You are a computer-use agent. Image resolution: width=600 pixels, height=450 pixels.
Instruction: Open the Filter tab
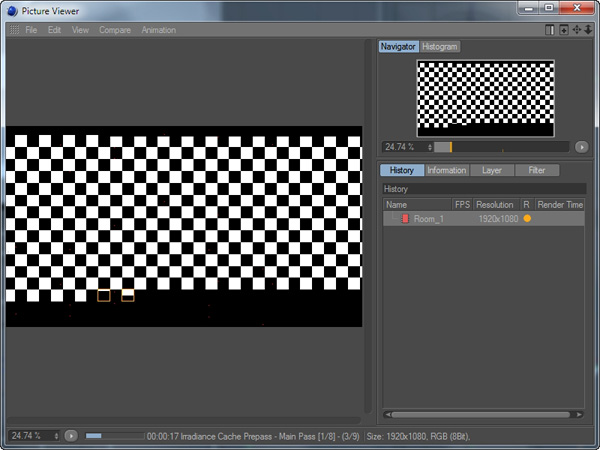pyautogui.click(x=537, y=171)
